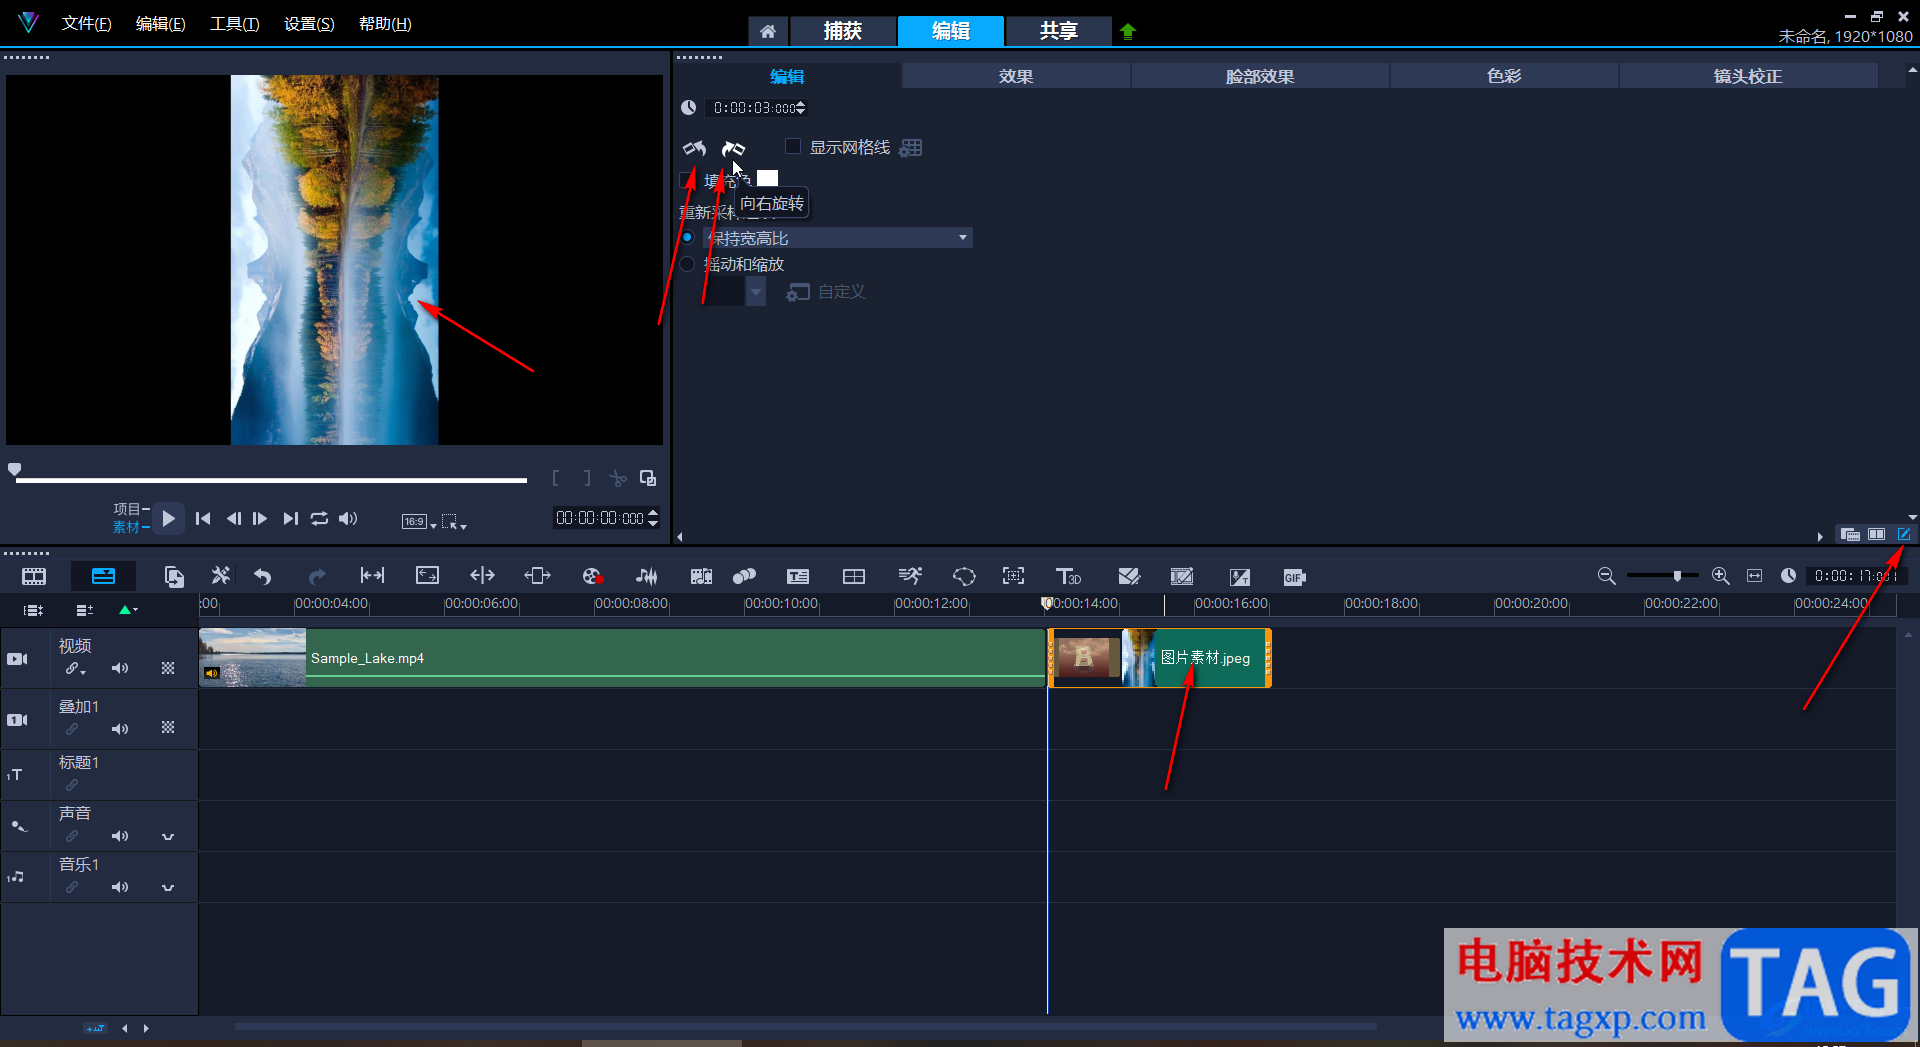Open the resampling option dropdown
1920x1047 pixels.
(x=838, y=238)
